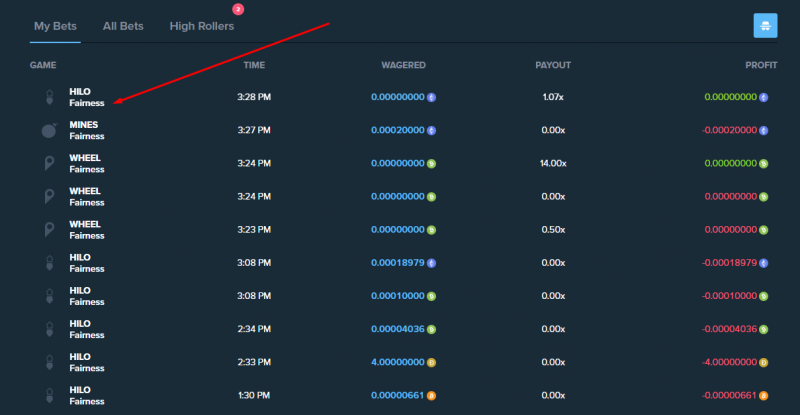Click wagered amount 4.00000000

click(x=397, y=362)
